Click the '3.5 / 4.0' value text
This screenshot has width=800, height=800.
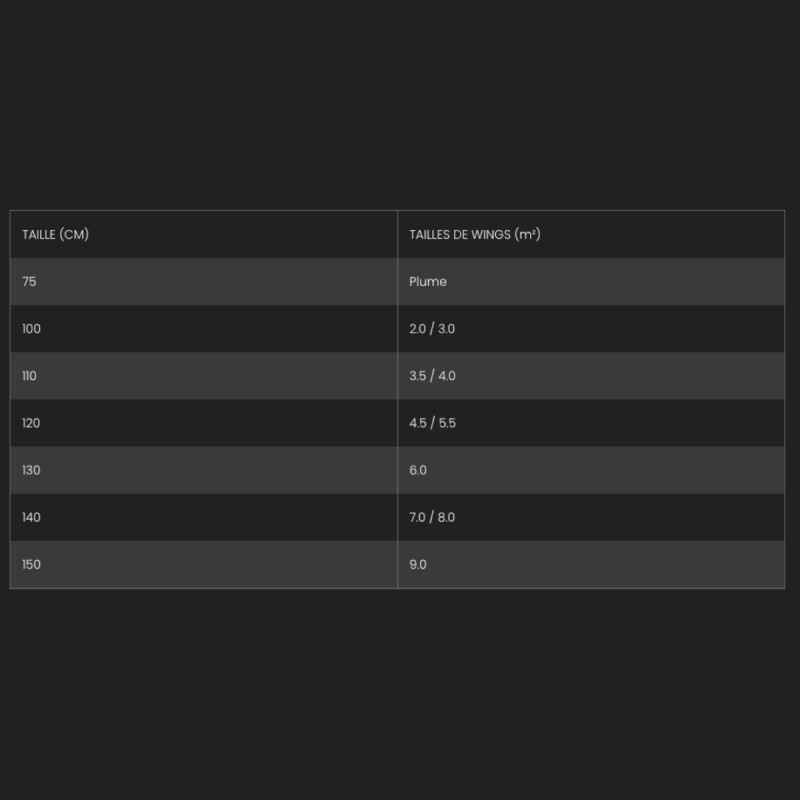[432, 376]
